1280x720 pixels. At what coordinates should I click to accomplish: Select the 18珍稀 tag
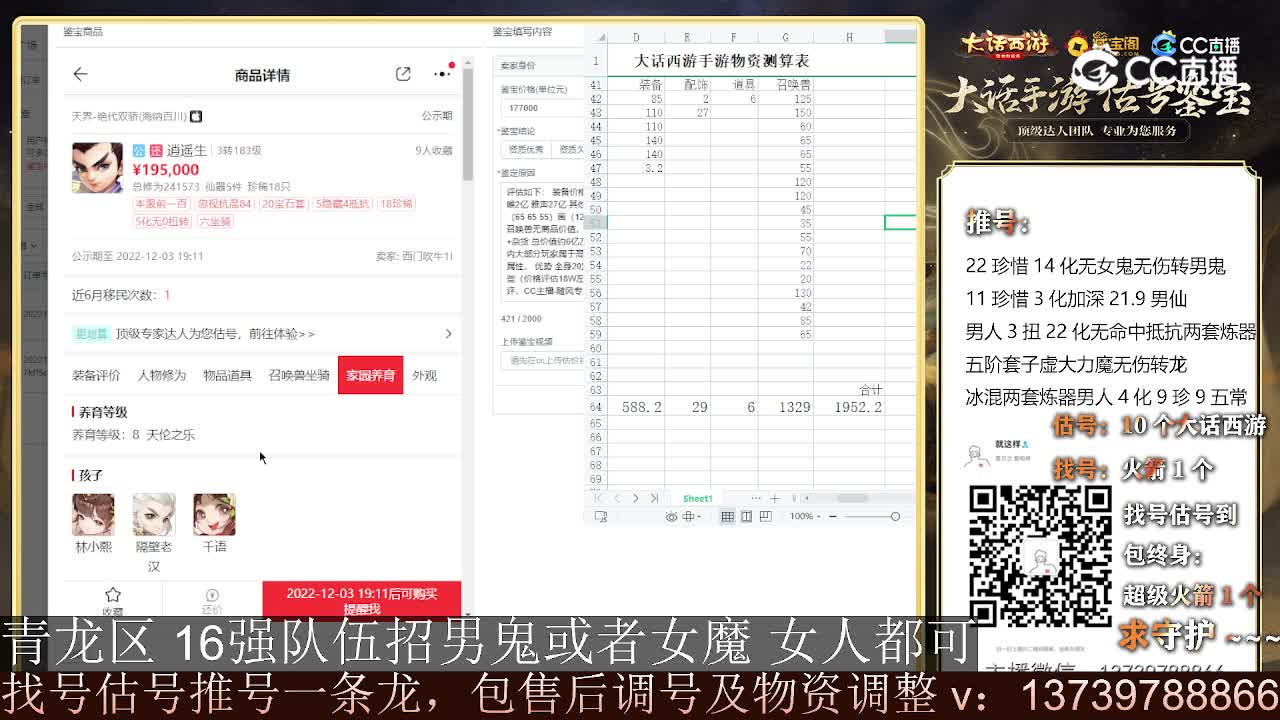[x=395, y=204]
